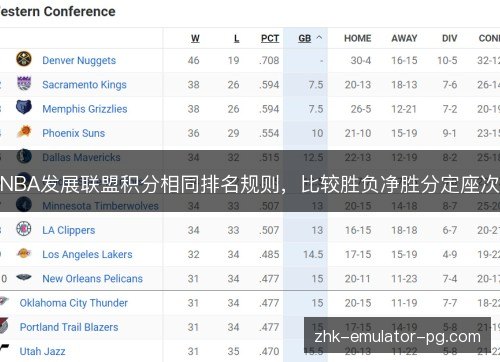
Task: Sort standings by PCT column
Action: click(270, 38)
